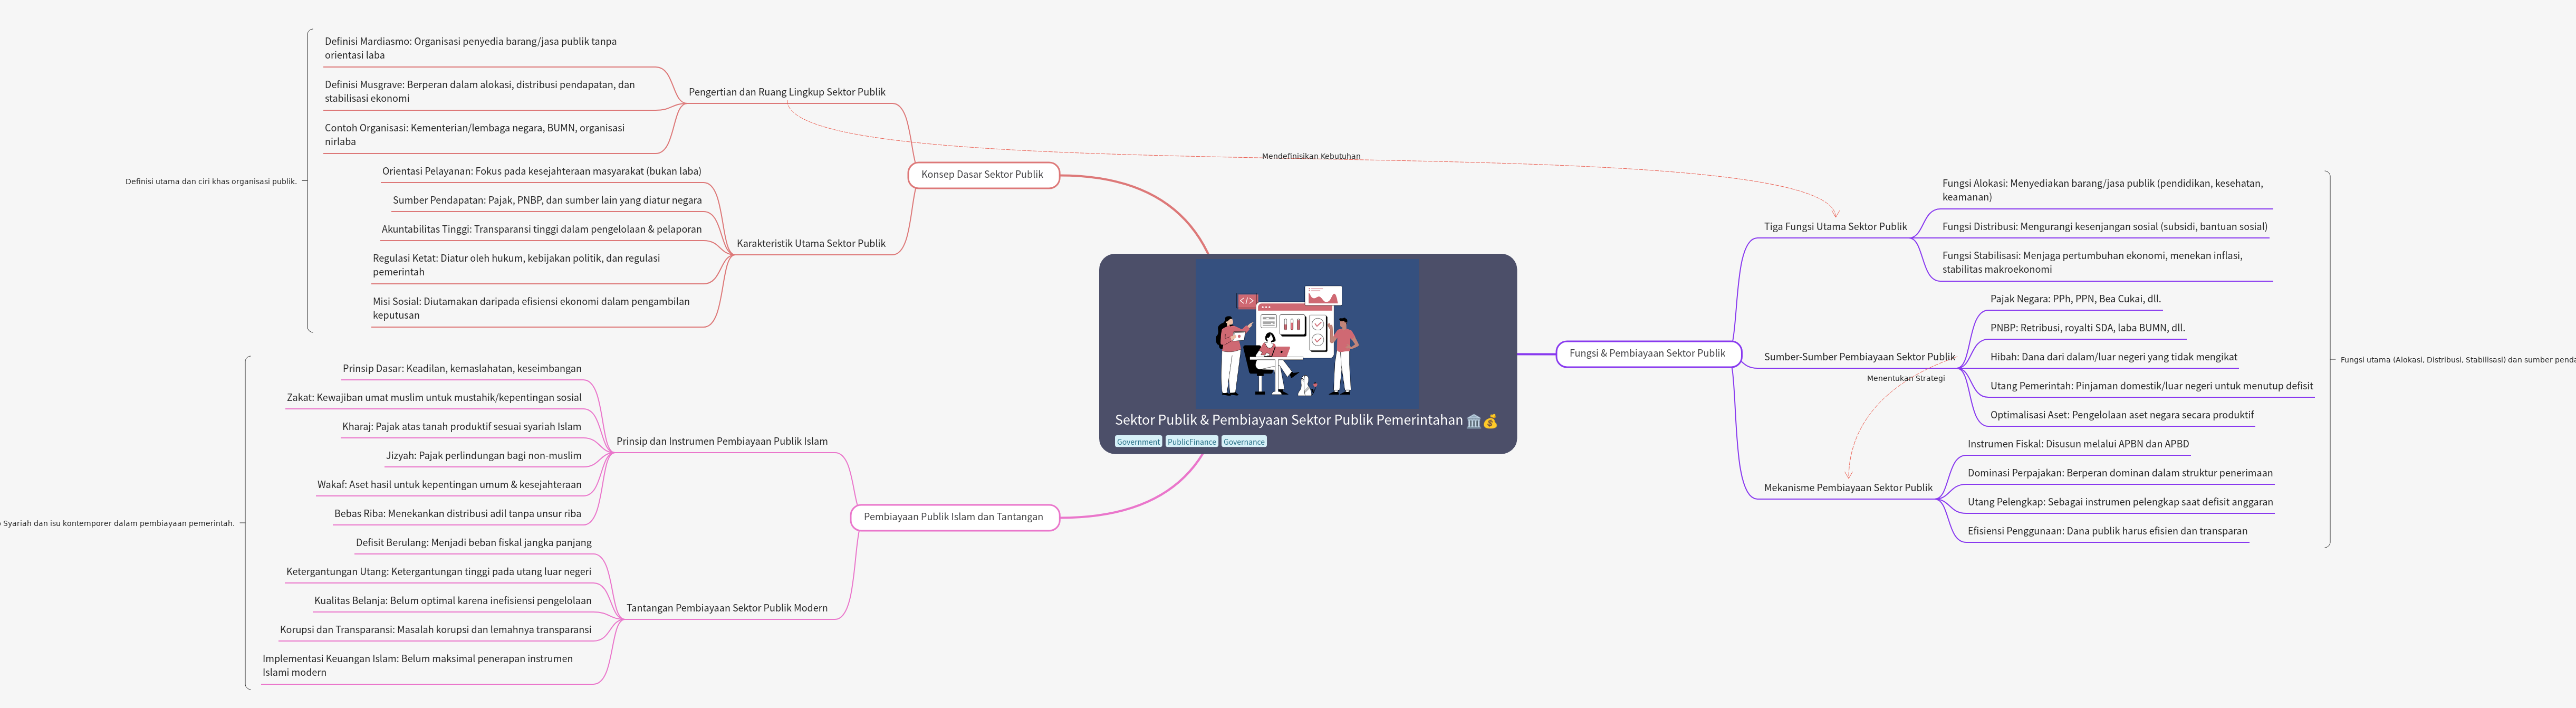2576x708 pixels.
Task: Click the bank building emoji in central title
Action: coord(1473,421)
